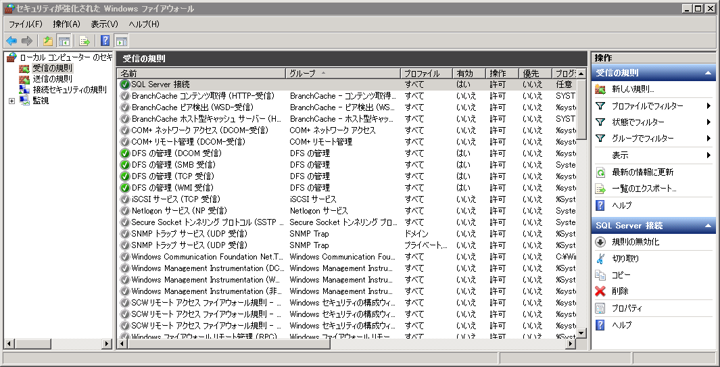The width and height of the screenshot is (720, 367).
Task: Open the 表示 submenu arrow in actions pane
Action: [x=709, y=155]
